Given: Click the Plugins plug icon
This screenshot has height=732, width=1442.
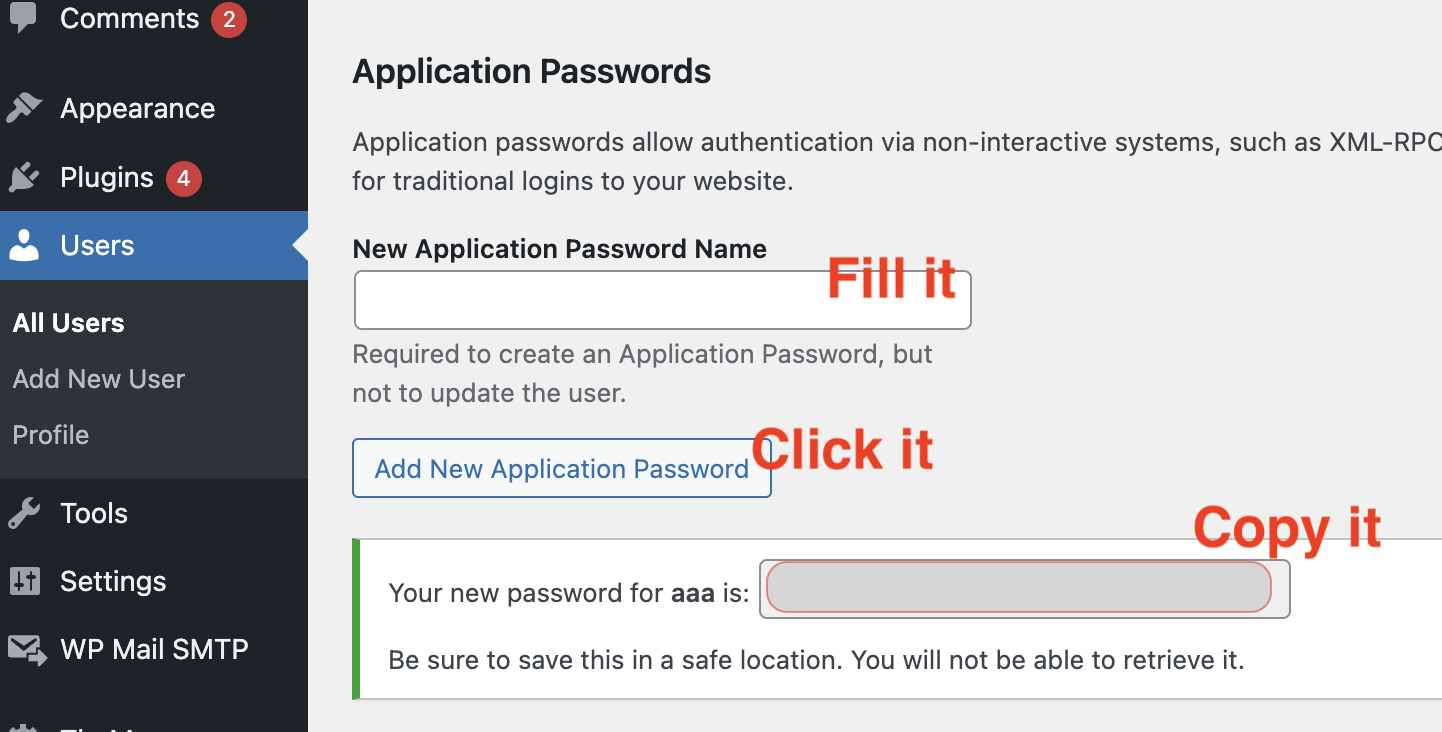Looking at the screenshot, I should point(24,178).
